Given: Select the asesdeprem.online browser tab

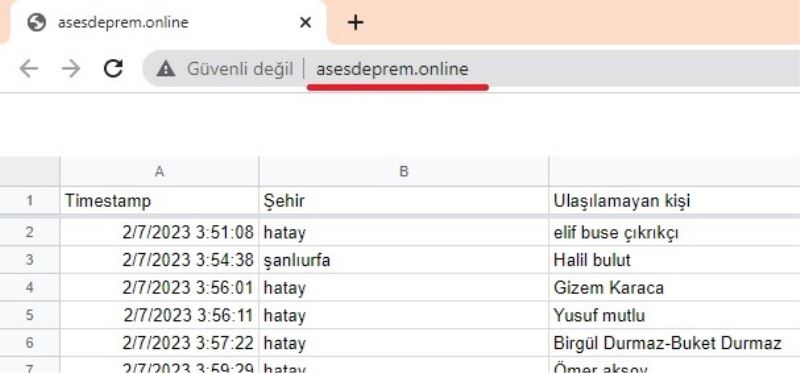Looking at the screenshot, I should tap(167, 22).
